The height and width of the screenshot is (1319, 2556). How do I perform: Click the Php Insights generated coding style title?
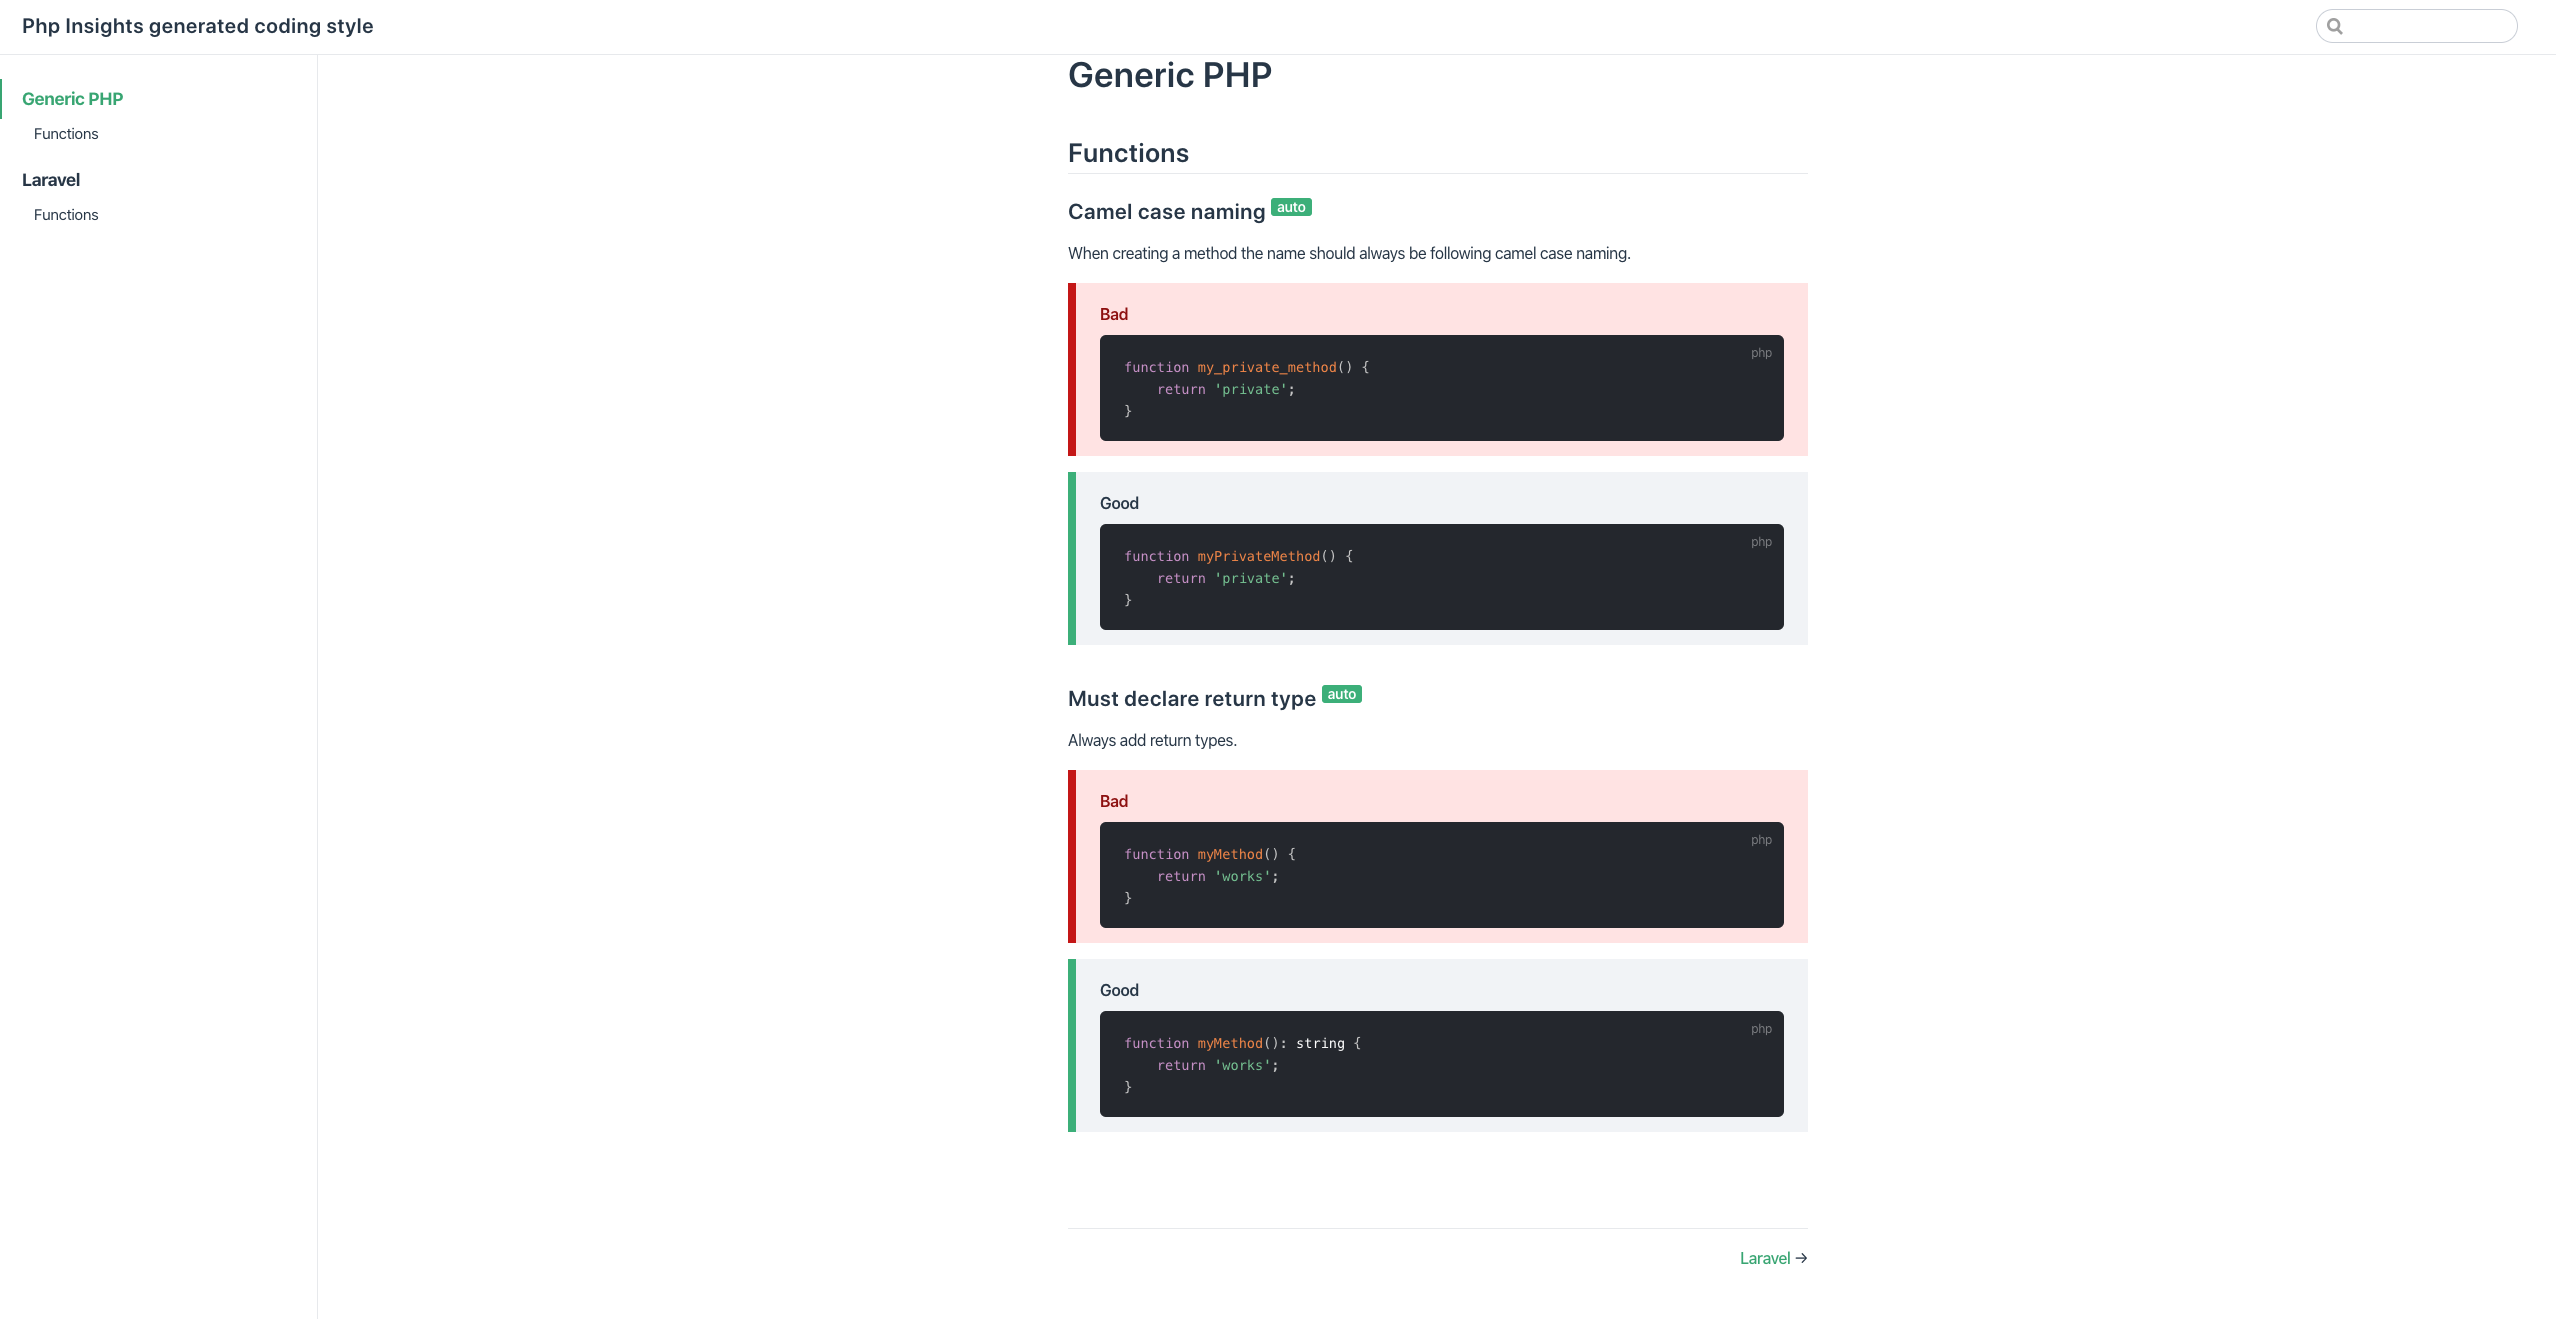pyautogui.click(x=198, y=26)
